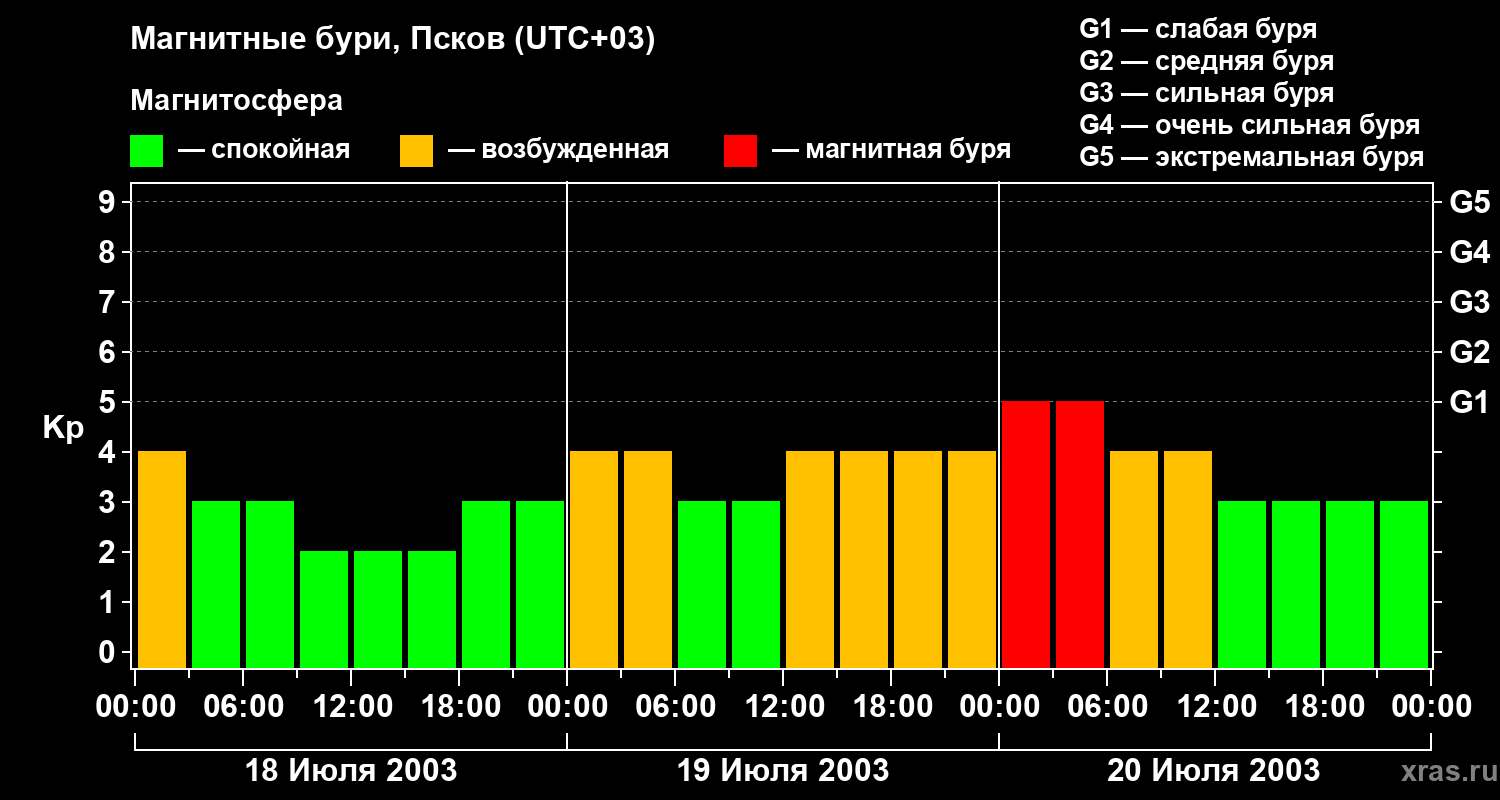Image resolution: width=1500 pixels, height=800 pixels.
Task: Click the 12:00 time label for 18 July
Action: (x=351, y=707)
